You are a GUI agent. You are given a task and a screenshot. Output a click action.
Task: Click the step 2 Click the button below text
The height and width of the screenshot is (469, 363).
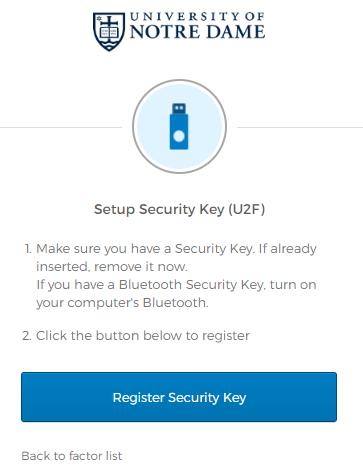pos(143,336)
